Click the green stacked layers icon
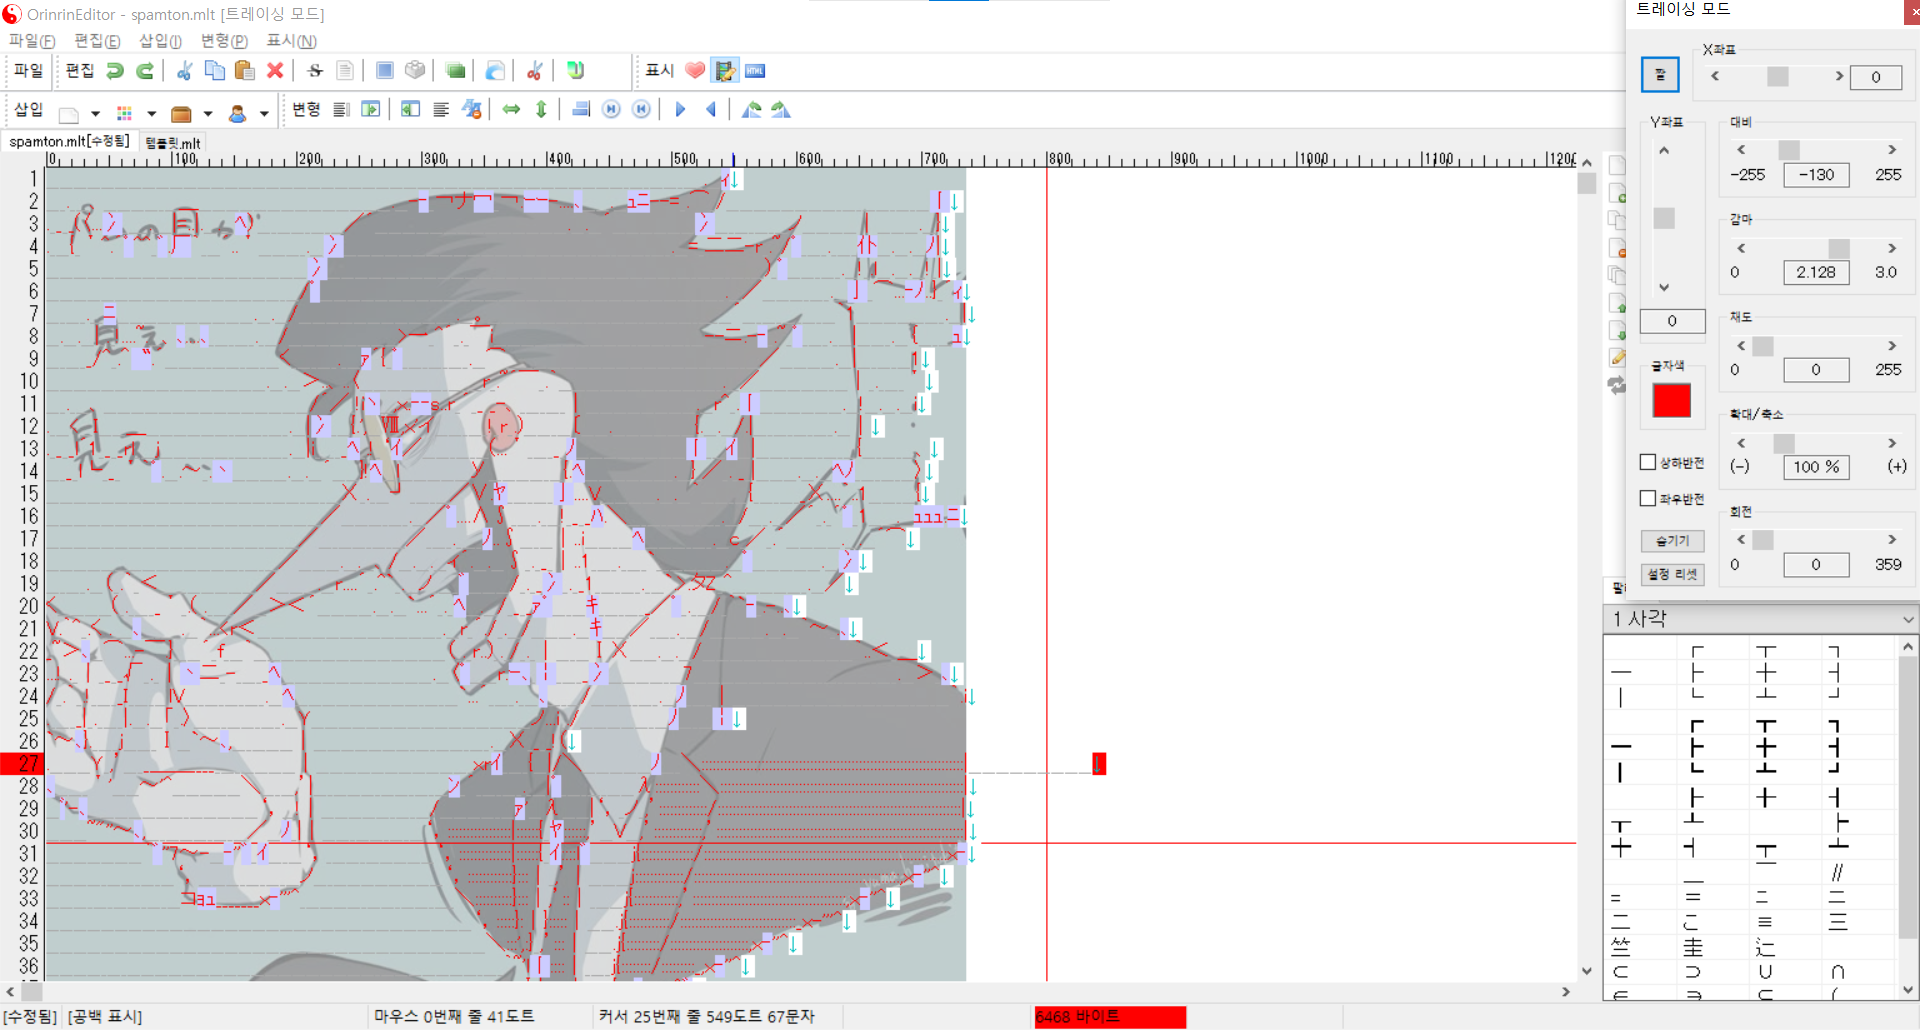 click(x=456, y=70)
